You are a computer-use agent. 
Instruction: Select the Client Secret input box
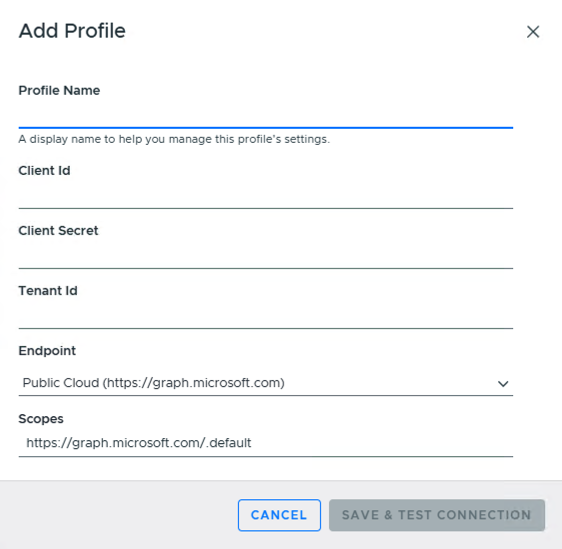pyautogui.click(x=266, y=256)
